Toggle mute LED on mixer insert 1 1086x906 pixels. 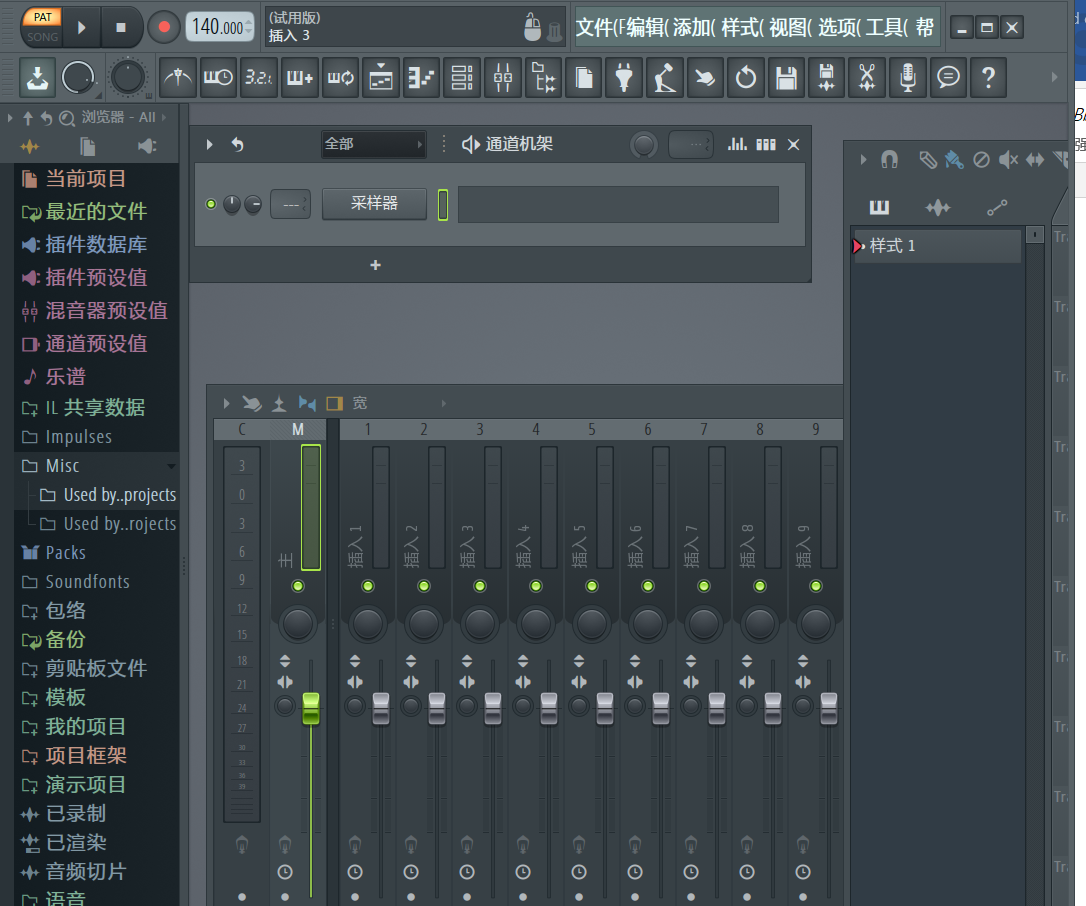[368, 586]
